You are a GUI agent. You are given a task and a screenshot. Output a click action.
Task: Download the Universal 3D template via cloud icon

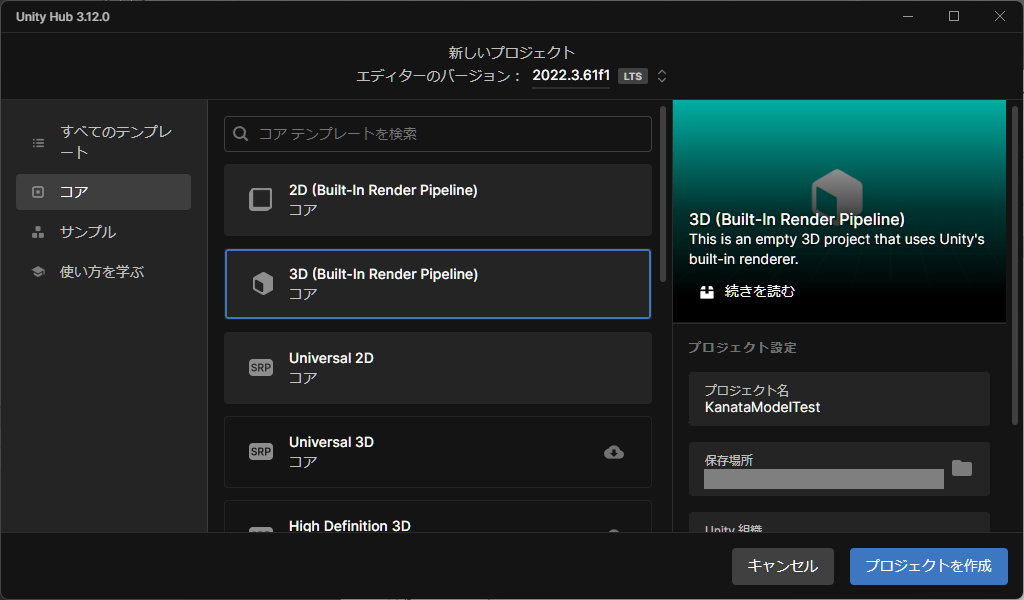click(614, 452)
